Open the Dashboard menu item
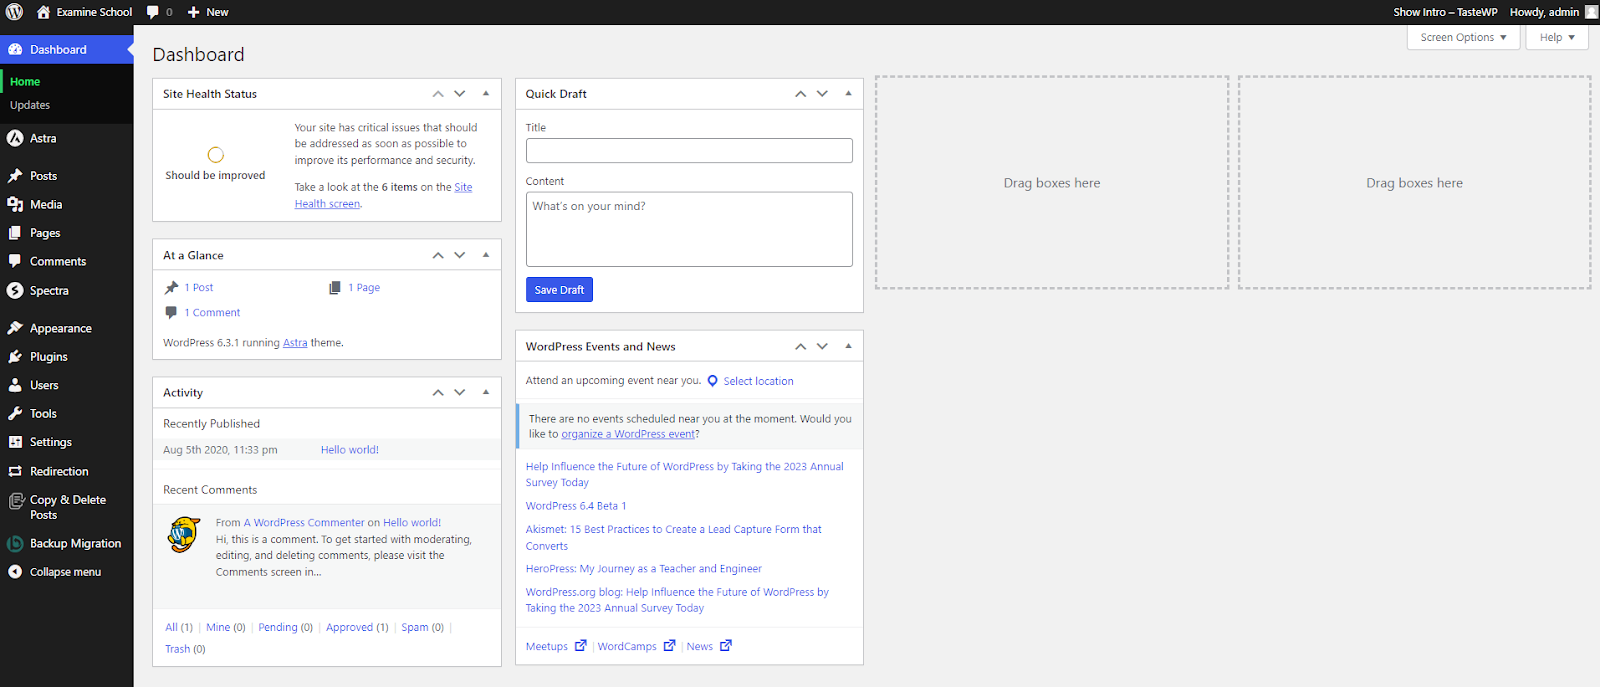Image resolution: width=1600 pixels, height=687 pixels. (x=67, y=50)
